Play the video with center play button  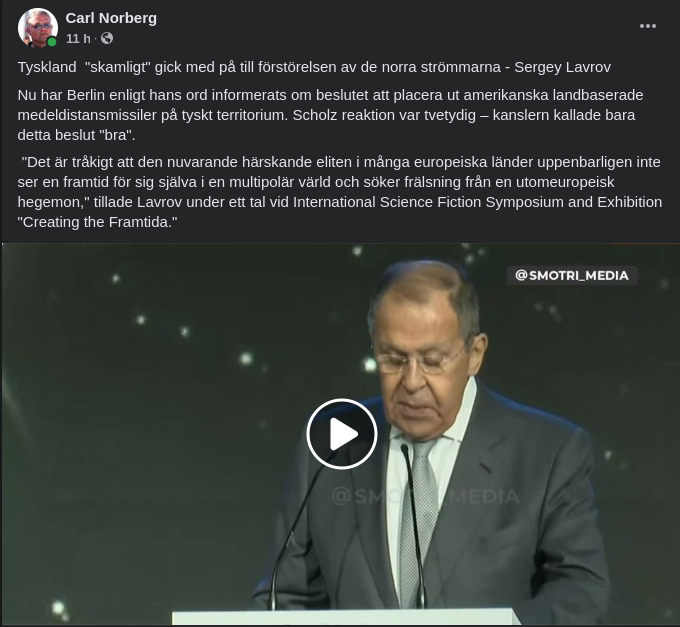[x=342, y=434]
